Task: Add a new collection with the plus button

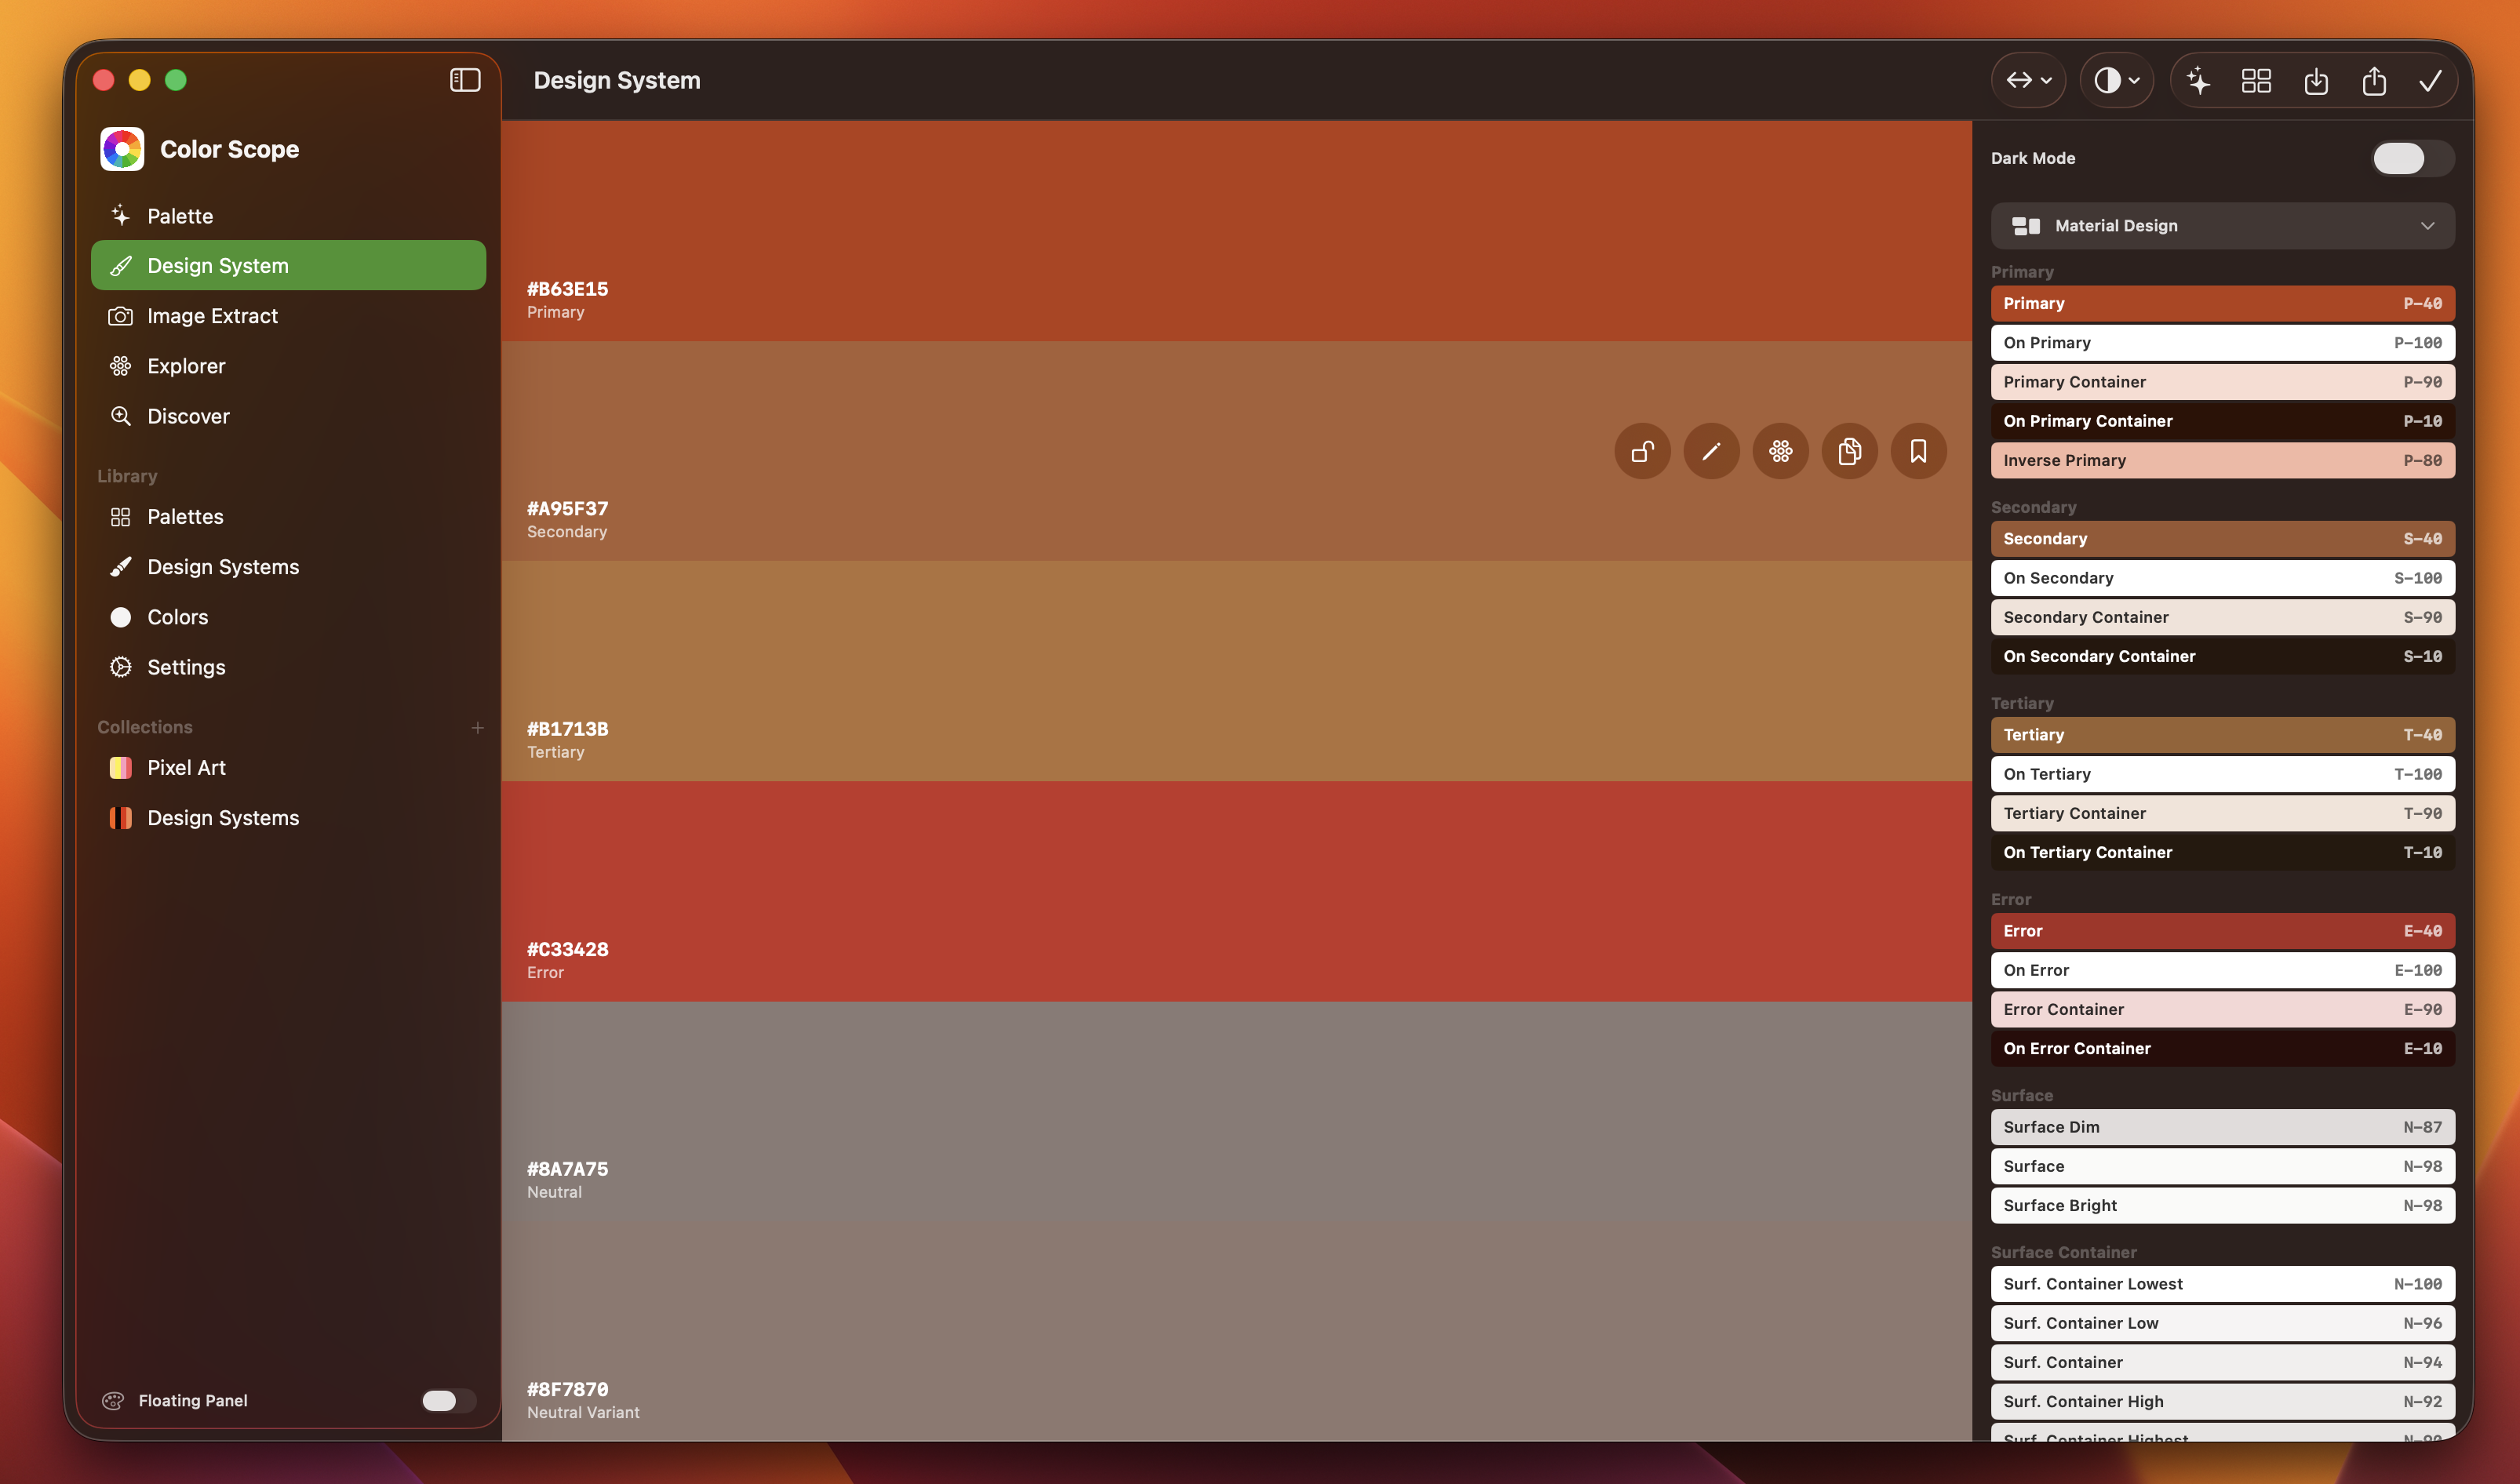Action: [x=478, y=727]
